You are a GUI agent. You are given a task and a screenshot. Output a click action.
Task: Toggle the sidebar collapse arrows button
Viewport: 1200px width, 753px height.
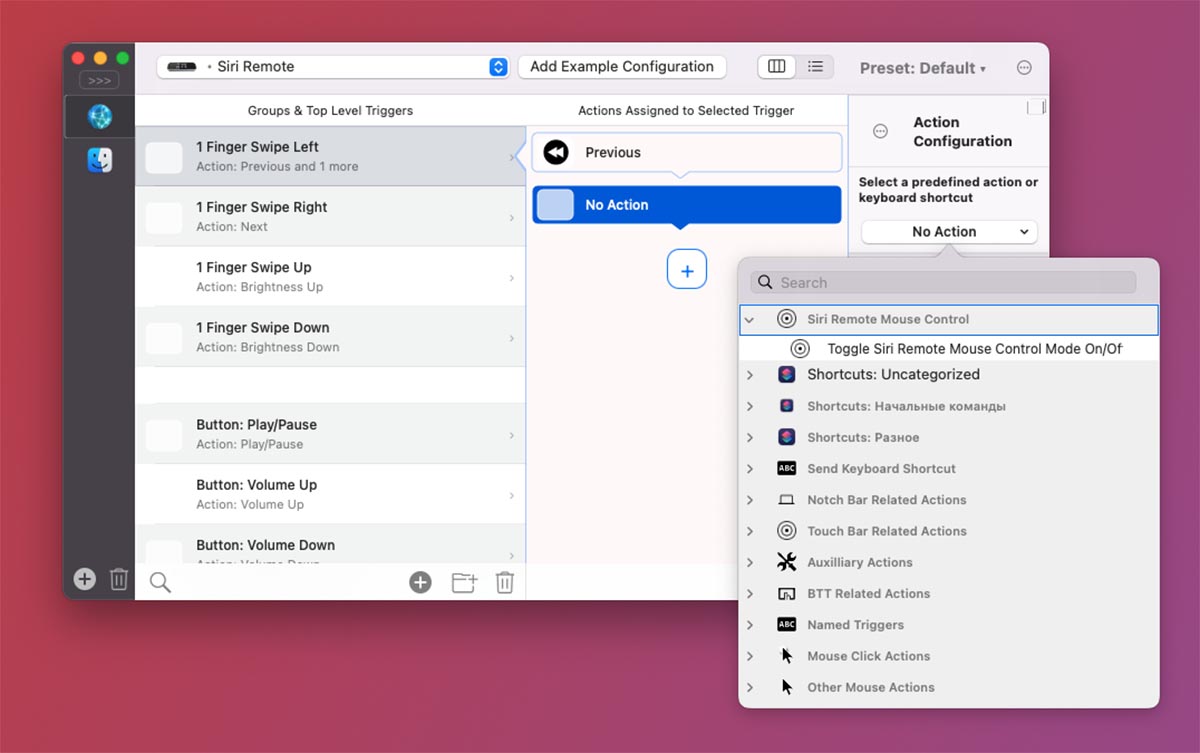coord(99,80)
